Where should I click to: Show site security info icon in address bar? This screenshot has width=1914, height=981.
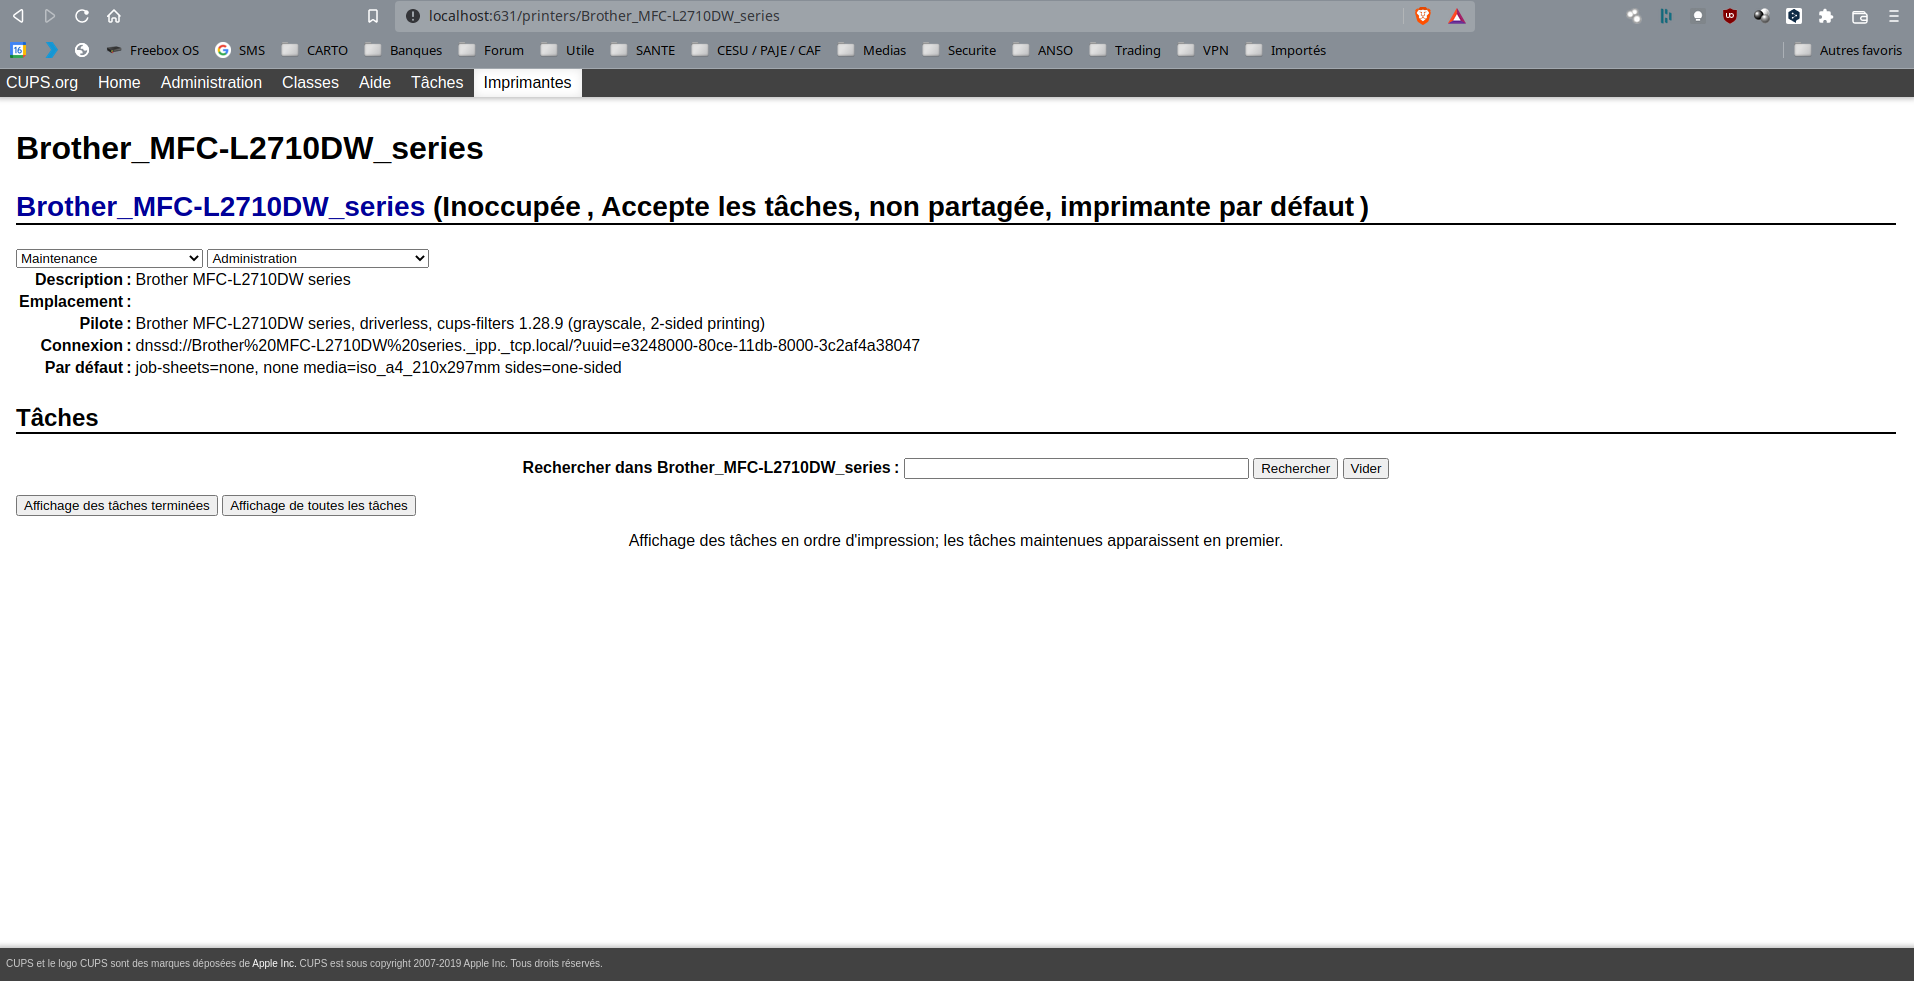click(x=412, y=16)
